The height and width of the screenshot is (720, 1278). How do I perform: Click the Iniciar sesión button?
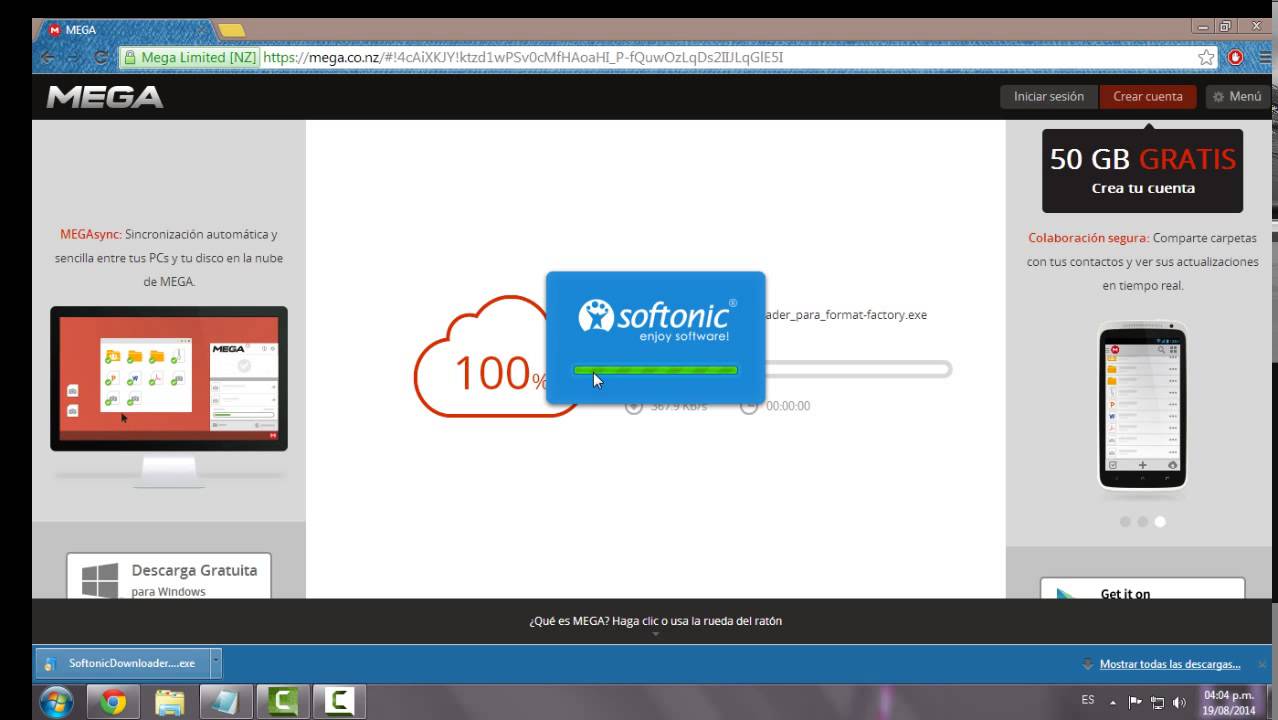point(1049,97)
